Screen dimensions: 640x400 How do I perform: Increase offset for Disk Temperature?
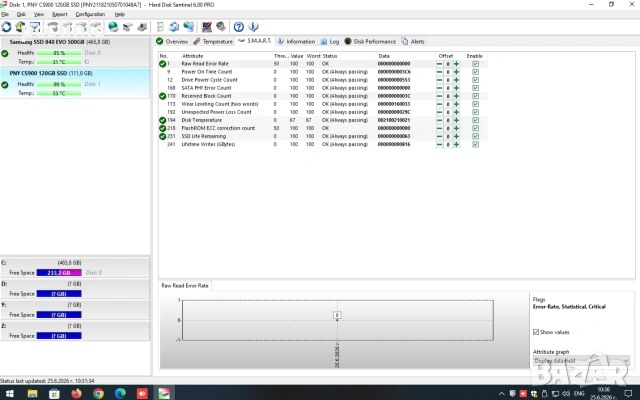pos(456,120)
